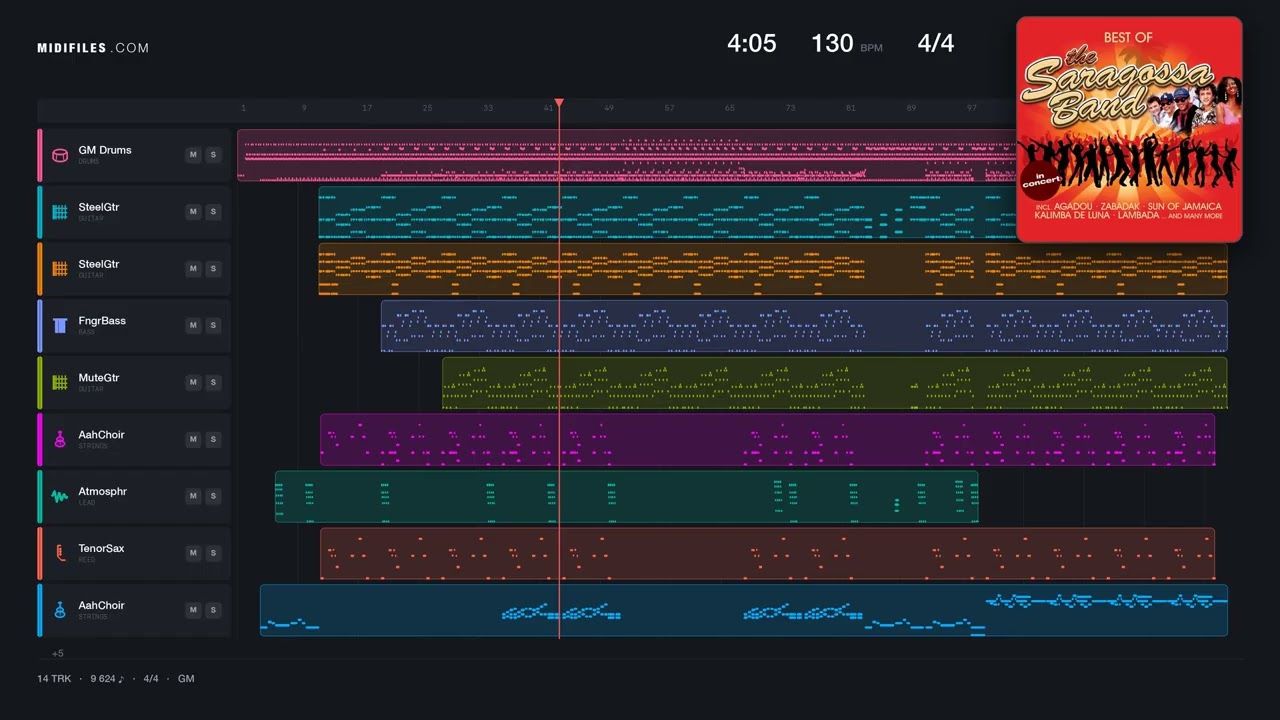Click the 130 BPM tempo display
1280x720 pixels.
click(x=846, y=43)
